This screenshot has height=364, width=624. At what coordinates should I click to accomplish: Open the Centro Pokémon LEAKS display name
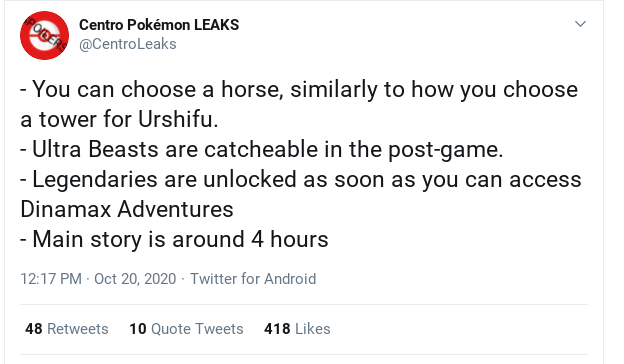[x=159, y=25]
